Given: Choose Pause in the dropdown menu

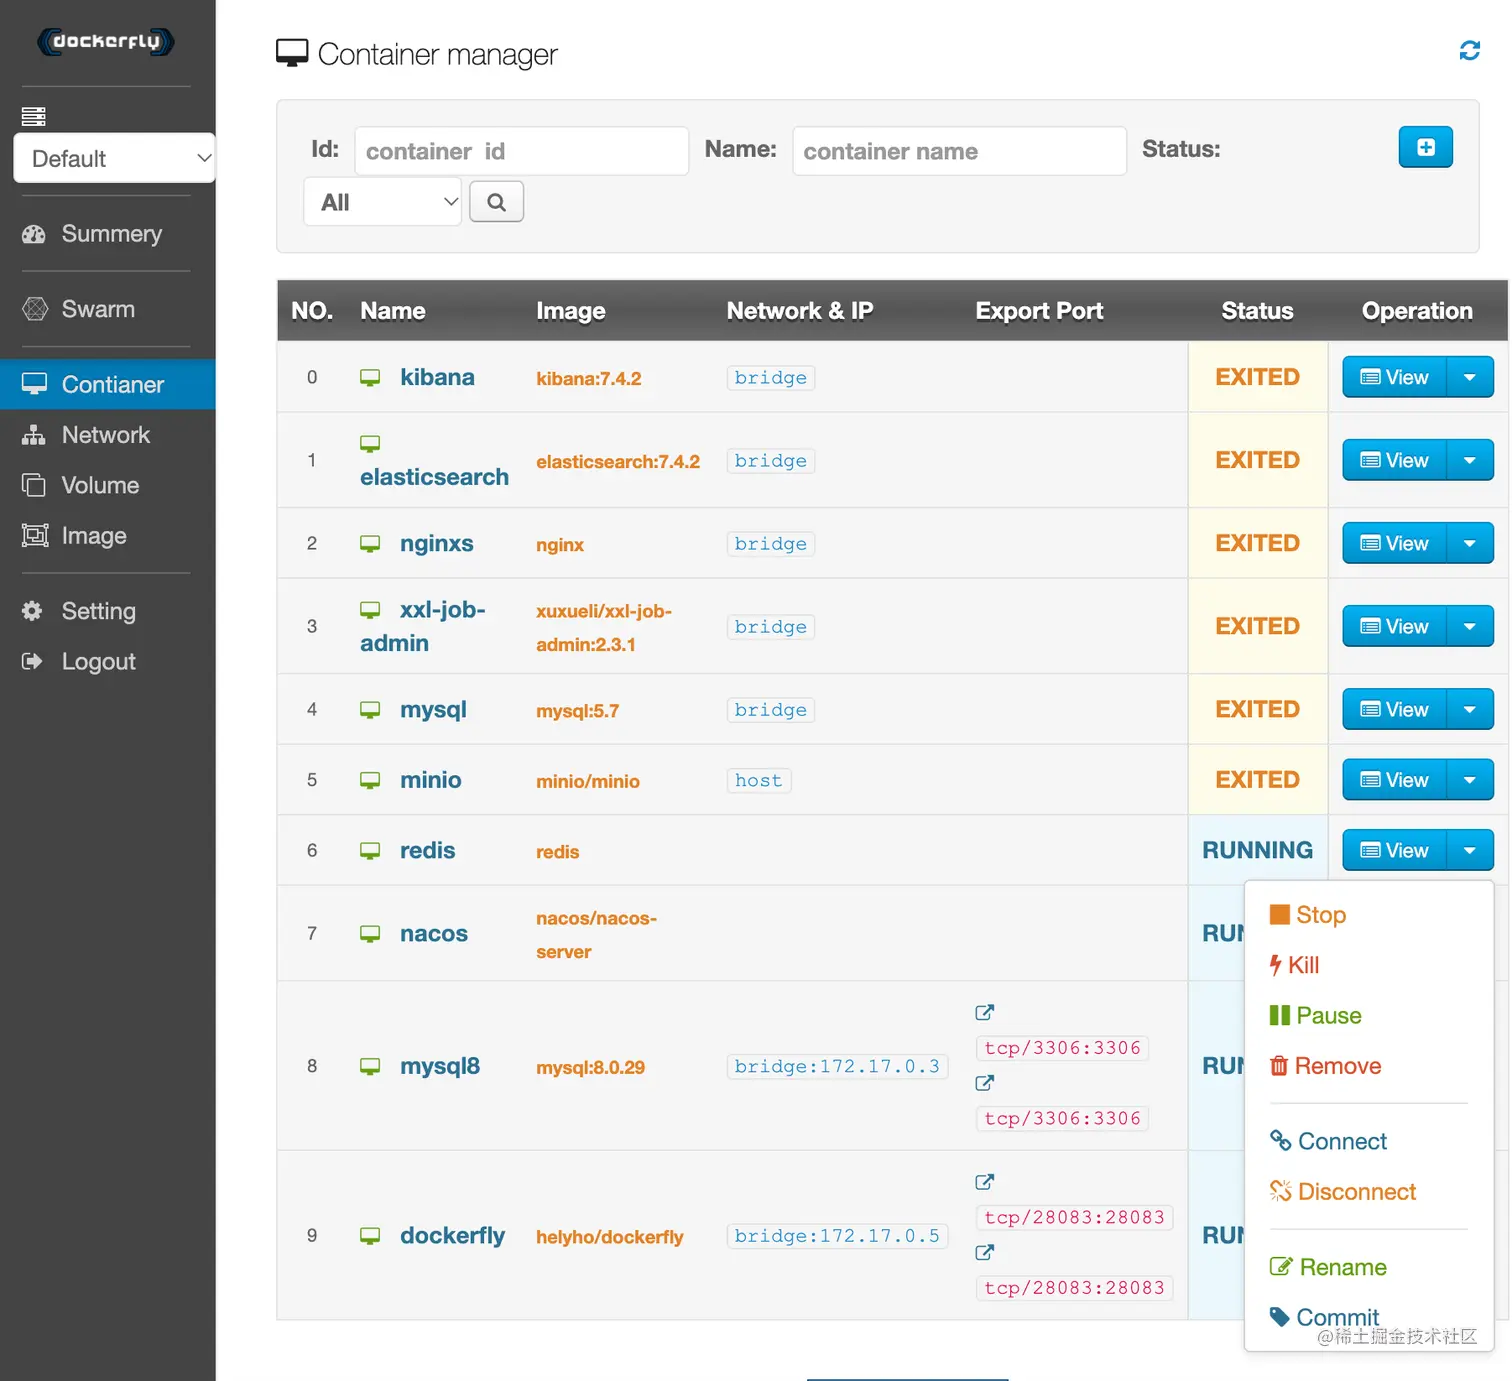Looking at the screenshot, I should pos(1315,1015).
